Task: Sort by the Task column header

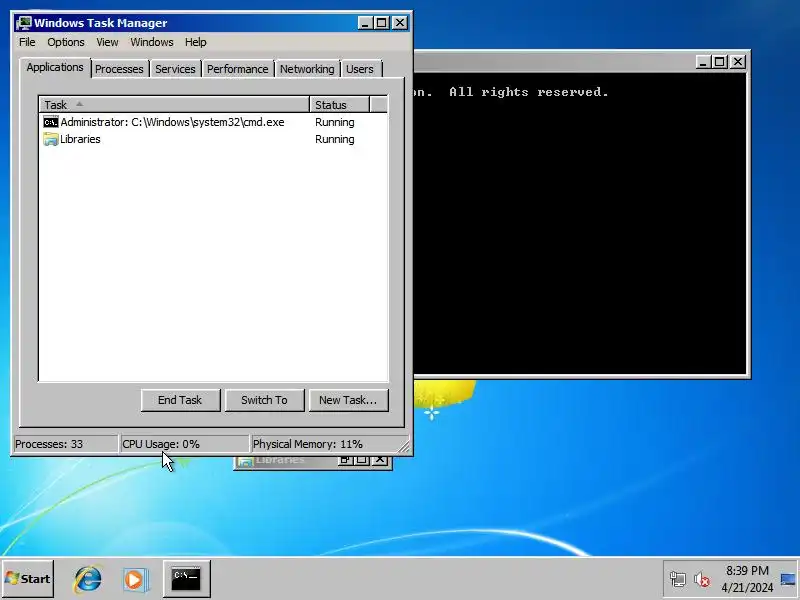Action: point(174,105)
